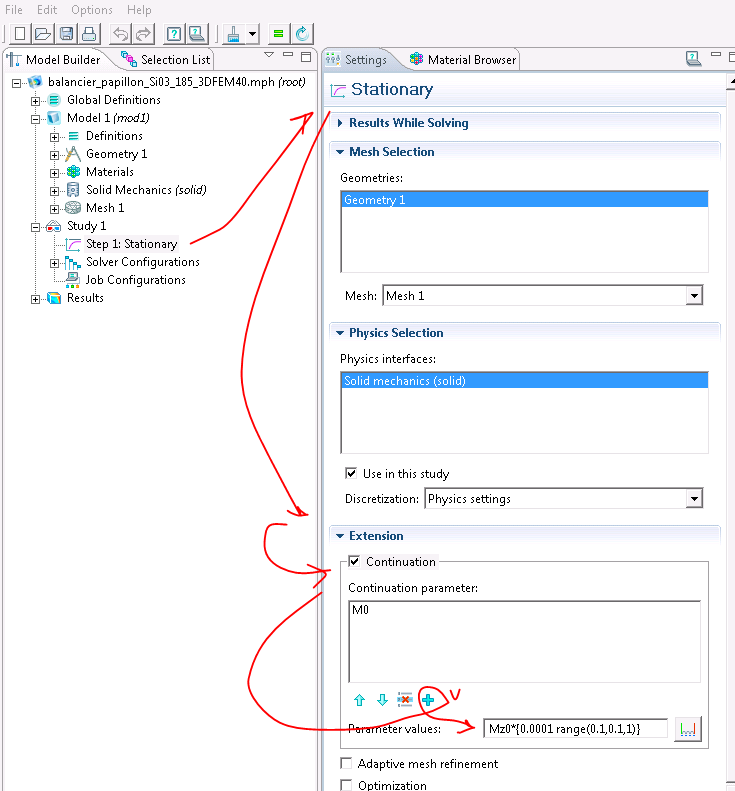Add a continuation parameter with plus icon
Screen dimensions: 735x791
coord(427,700)
